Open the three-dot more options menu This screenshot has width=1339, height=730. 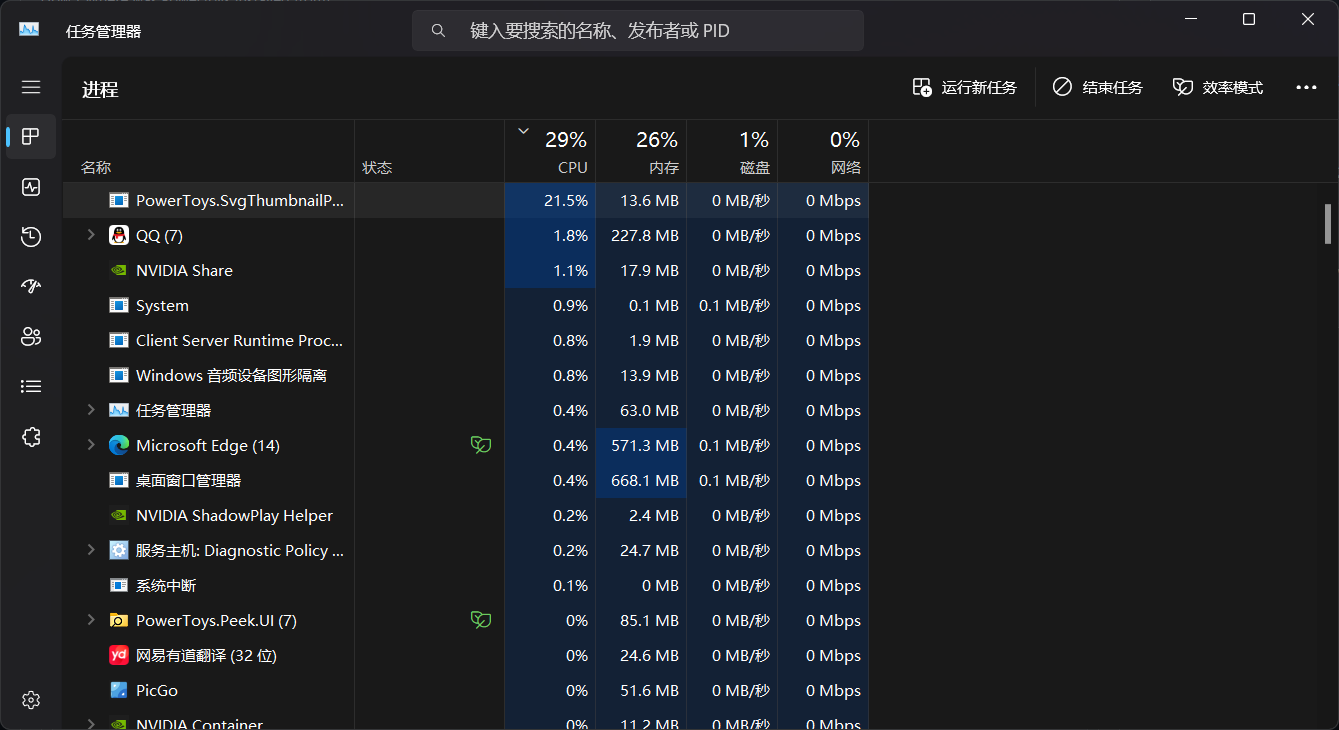click(1306, 87)
